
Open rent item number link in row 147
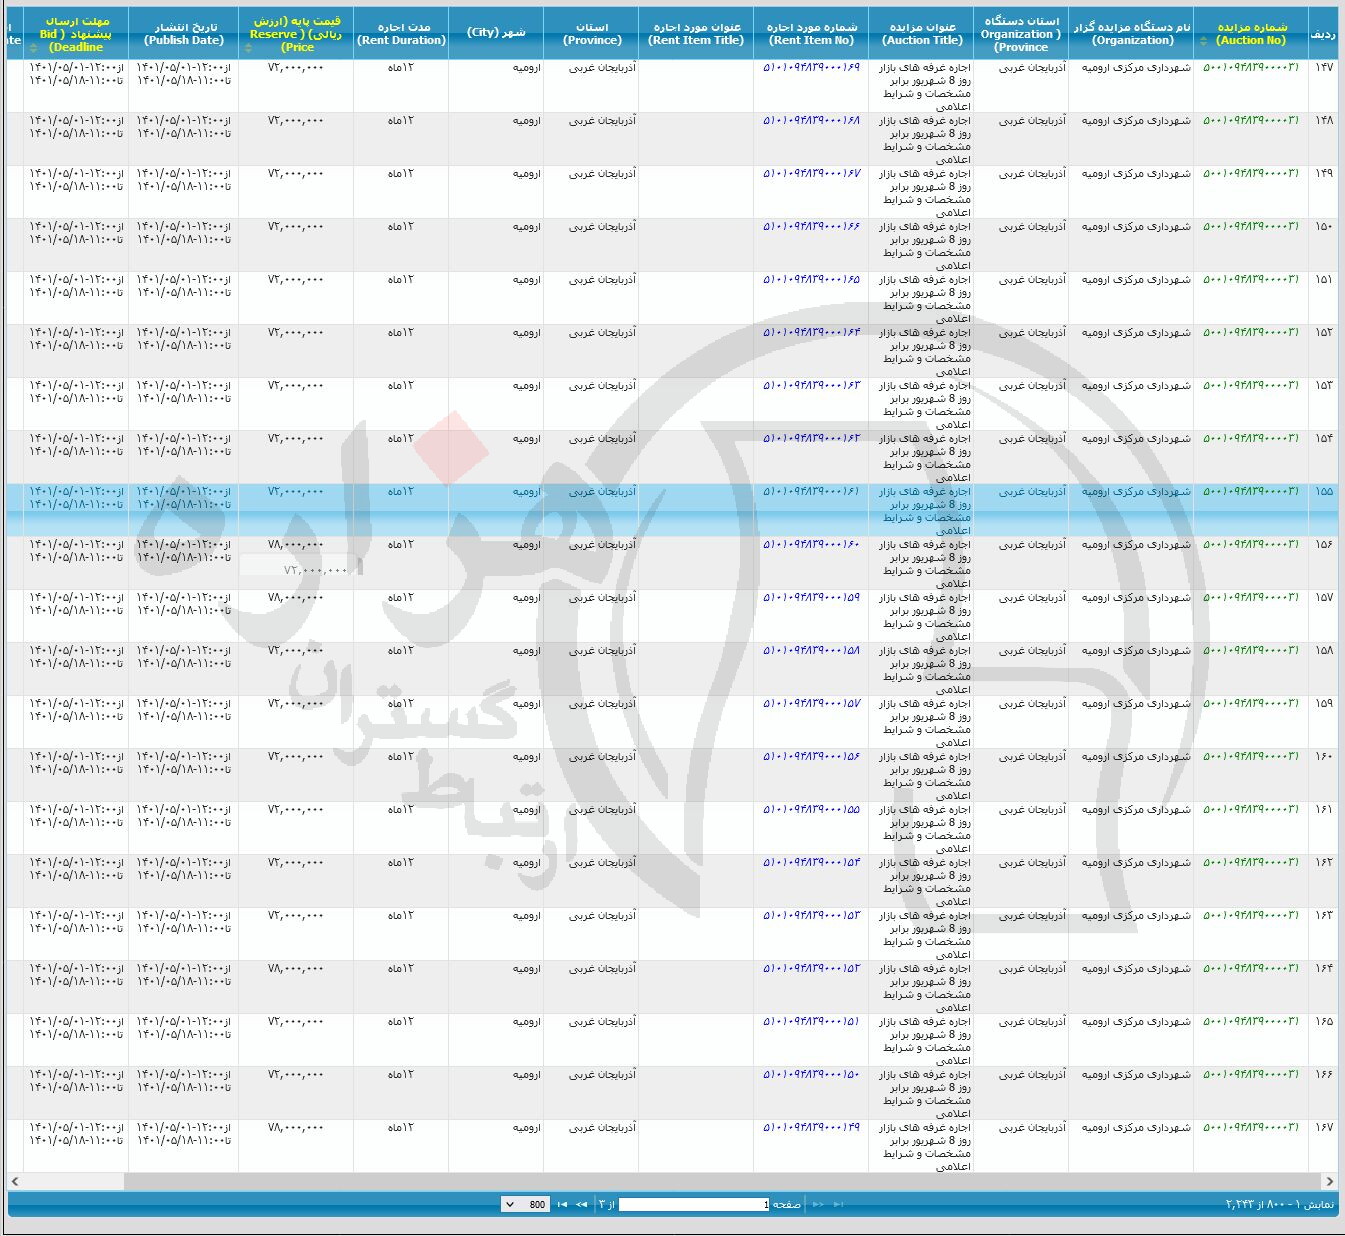tap(811, 67)
